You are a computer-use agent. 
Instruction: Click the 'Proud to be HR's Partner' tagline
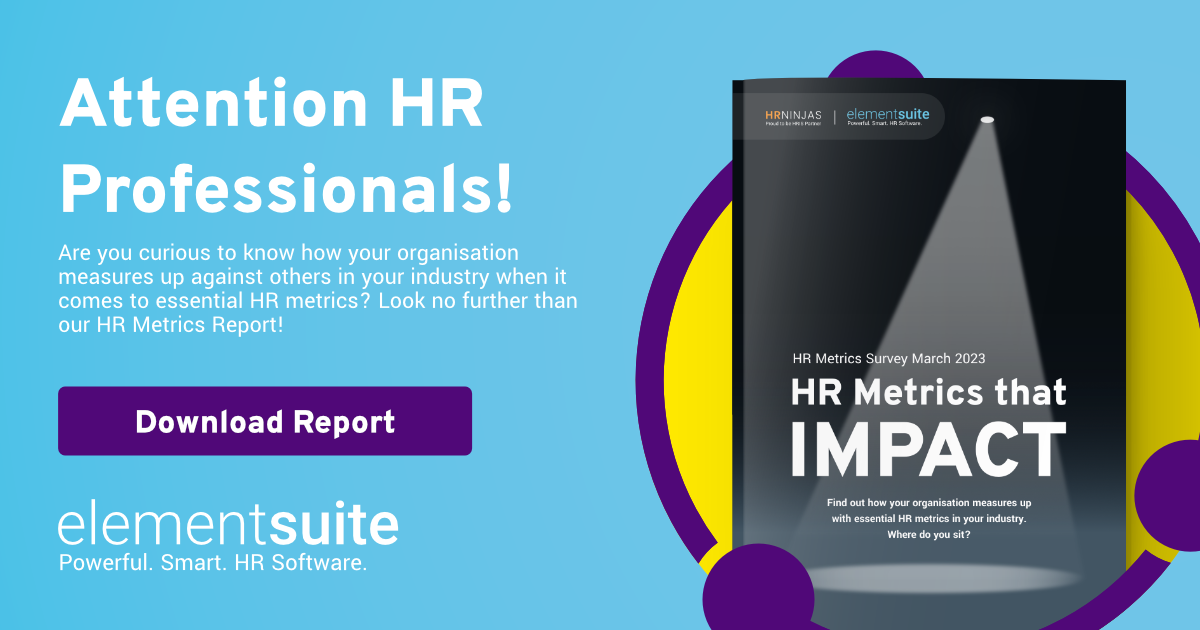point(793,123)
